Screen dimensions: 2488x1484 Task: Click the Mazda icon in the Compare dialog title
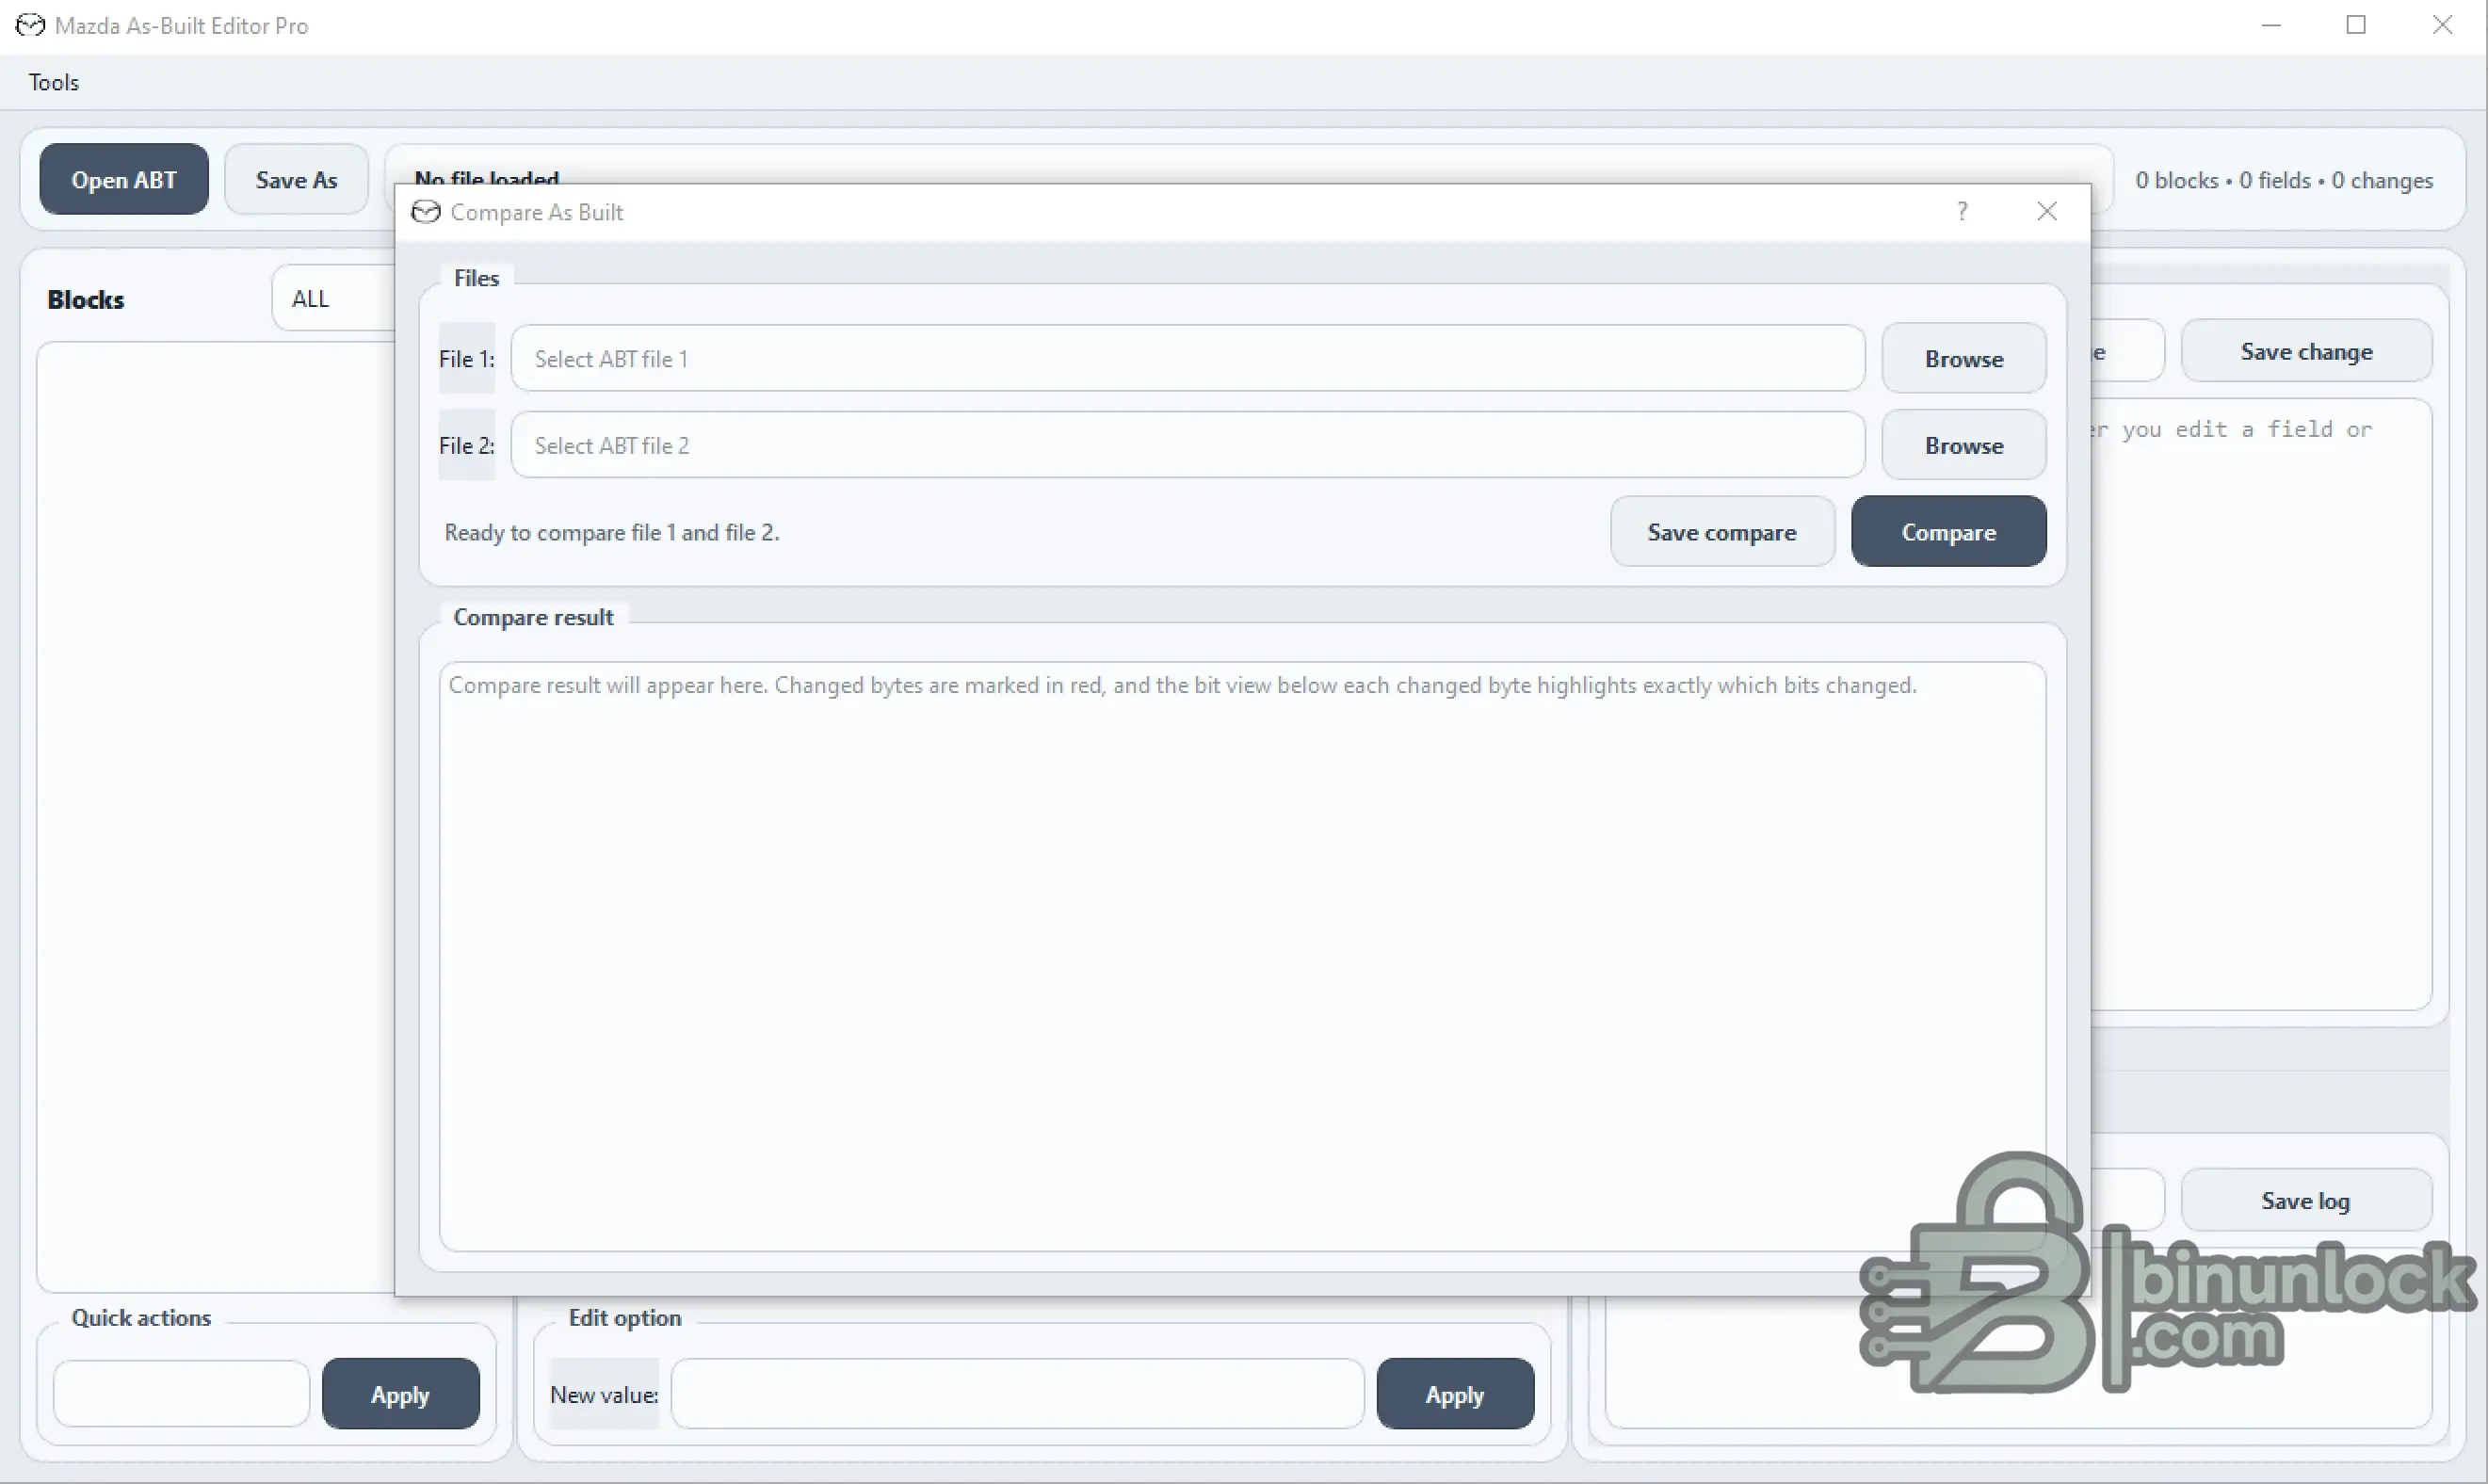[426, 212]
